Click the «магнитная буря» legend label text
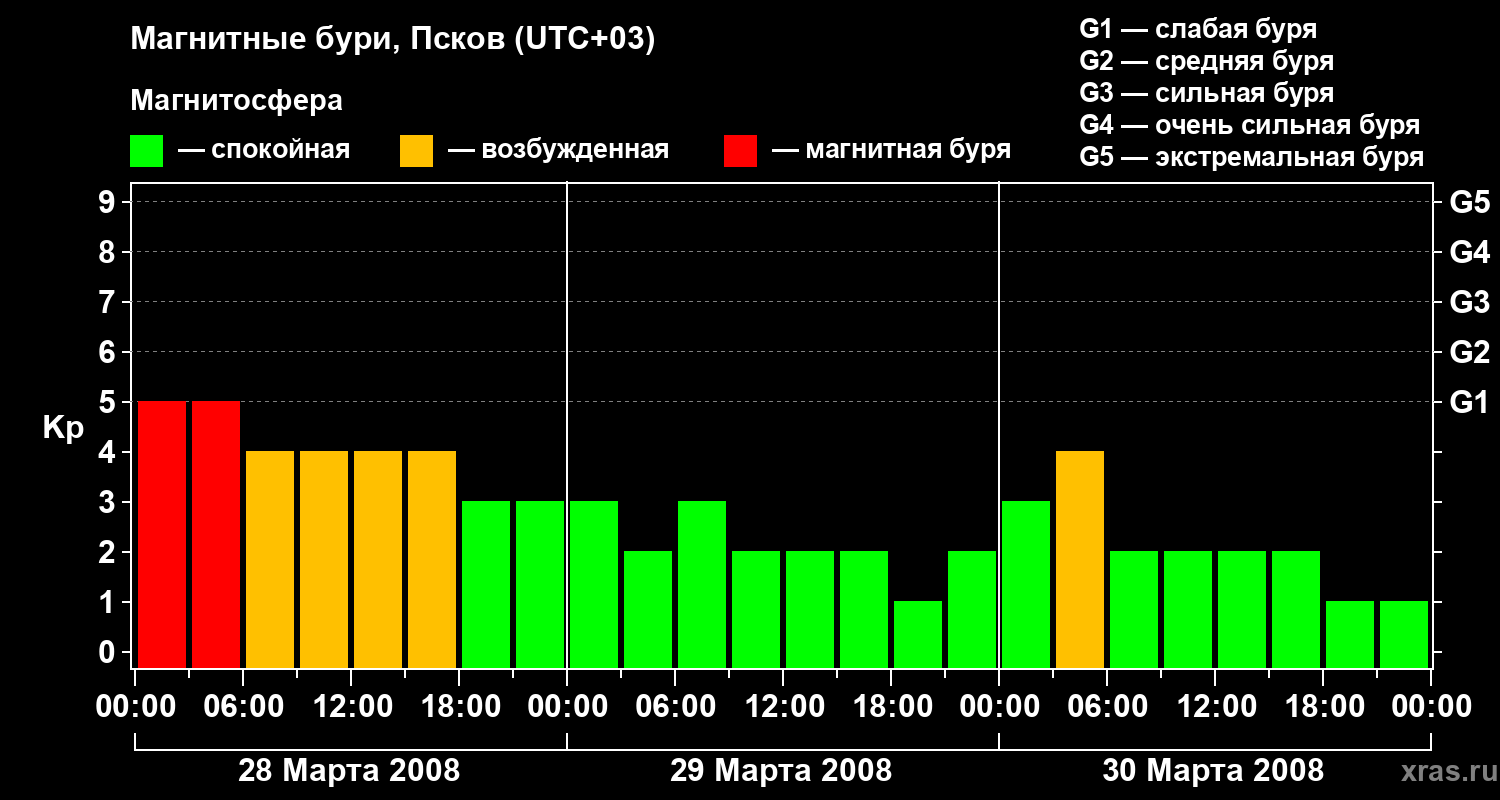Image resolution: width=1500 pixels, height=800 pixels. coord(908,150)
